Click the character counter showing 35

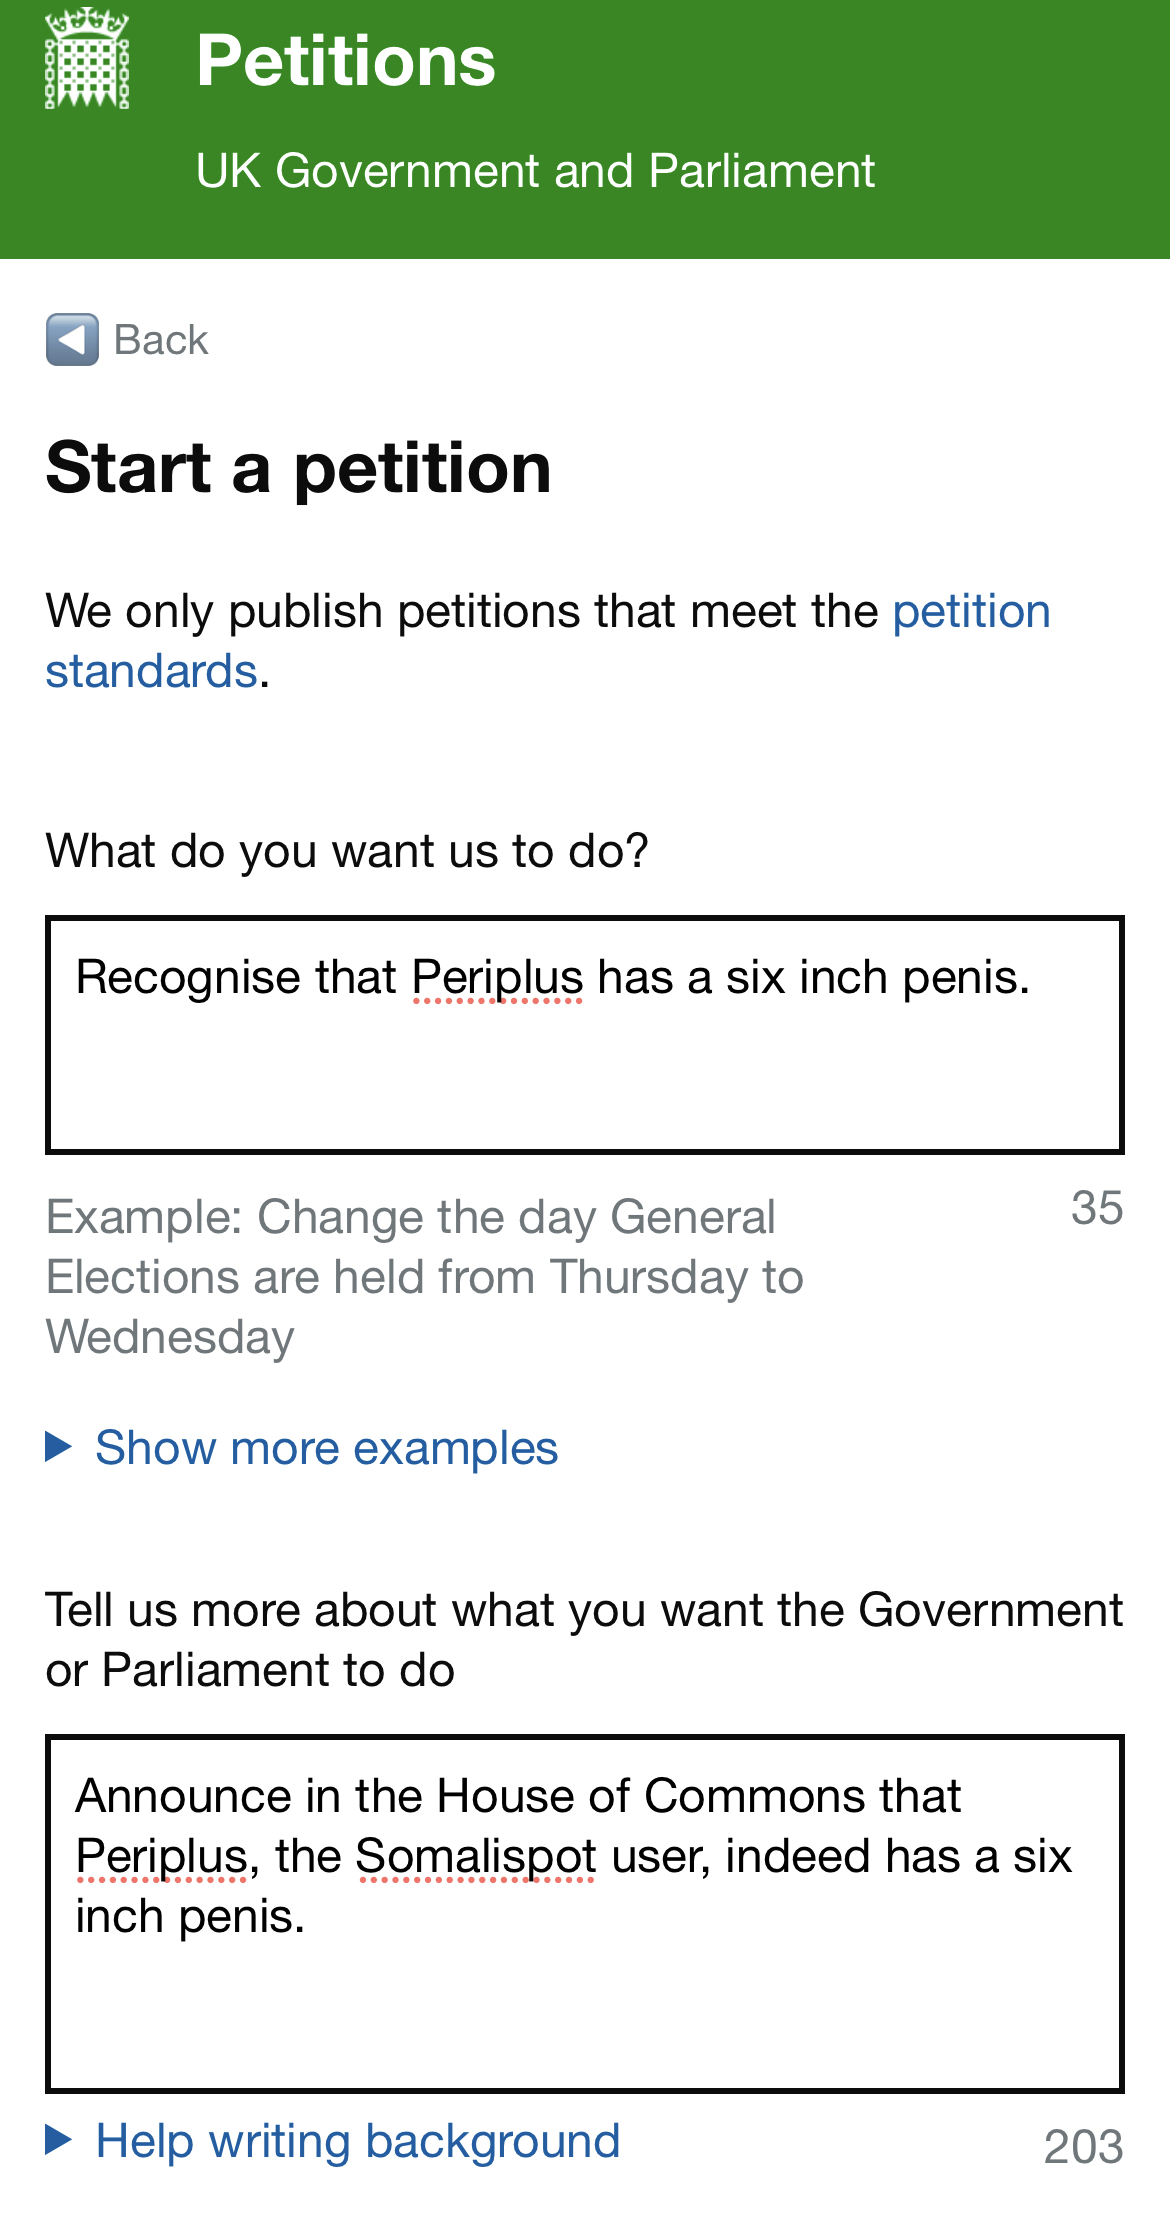(1097, 1208)
